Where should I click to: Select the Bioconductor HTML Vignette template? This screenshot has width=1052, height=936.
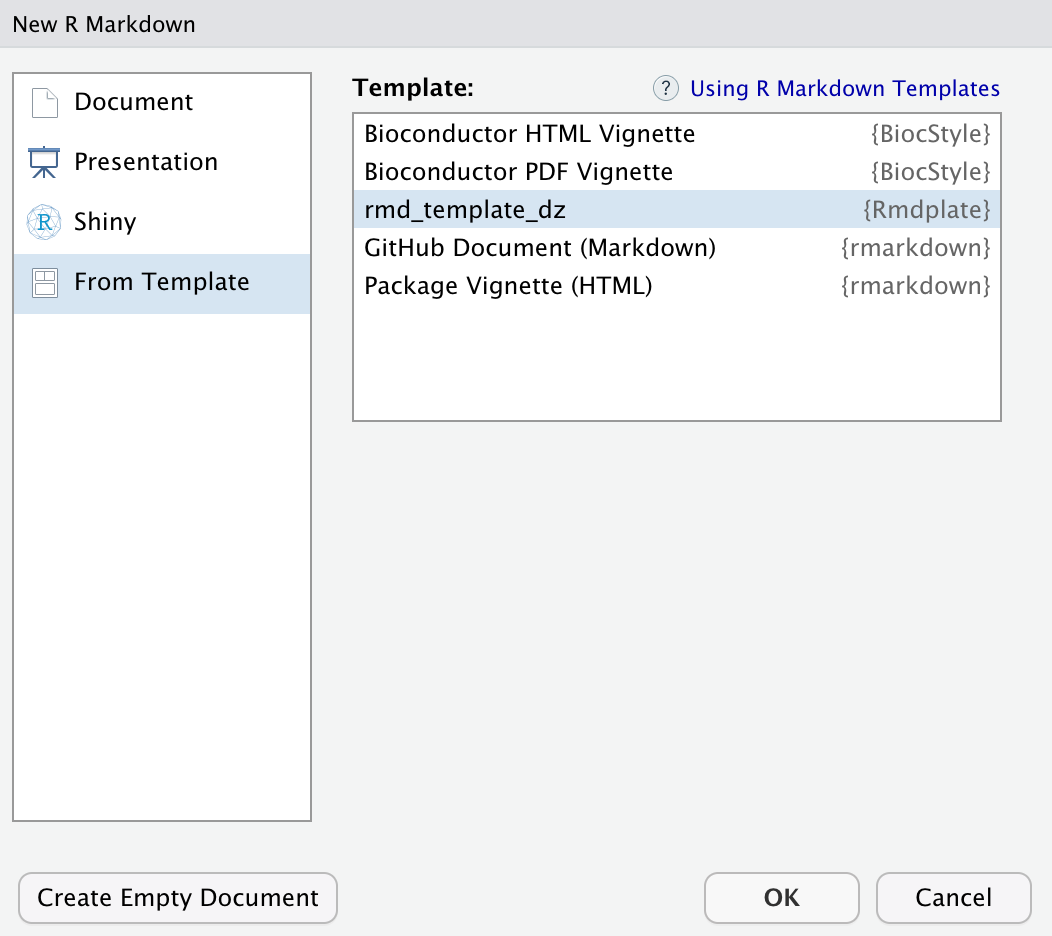coord(530,134)
